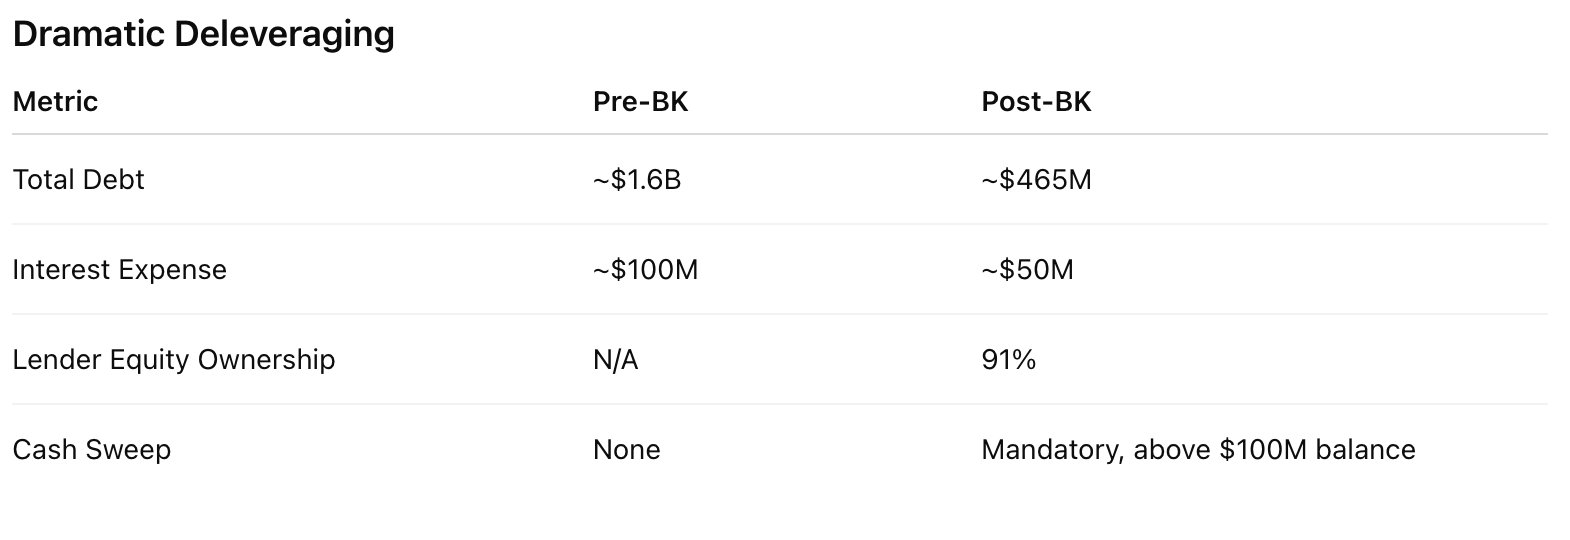The height and width of the screenshot is (540, 1570).
Task: Select the ~$100M interest expense cell
Action: [x=645, y=269]
